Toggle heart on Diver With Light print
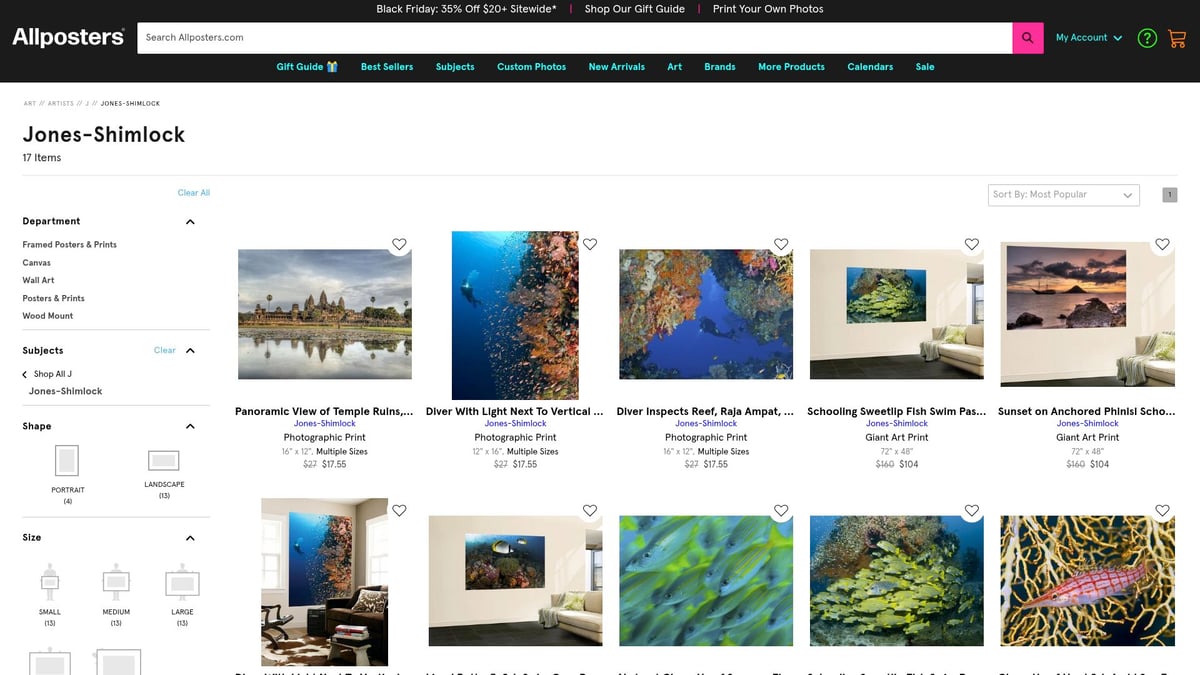The height and width of the screenshot is (675, 1200). pos(590,244)
